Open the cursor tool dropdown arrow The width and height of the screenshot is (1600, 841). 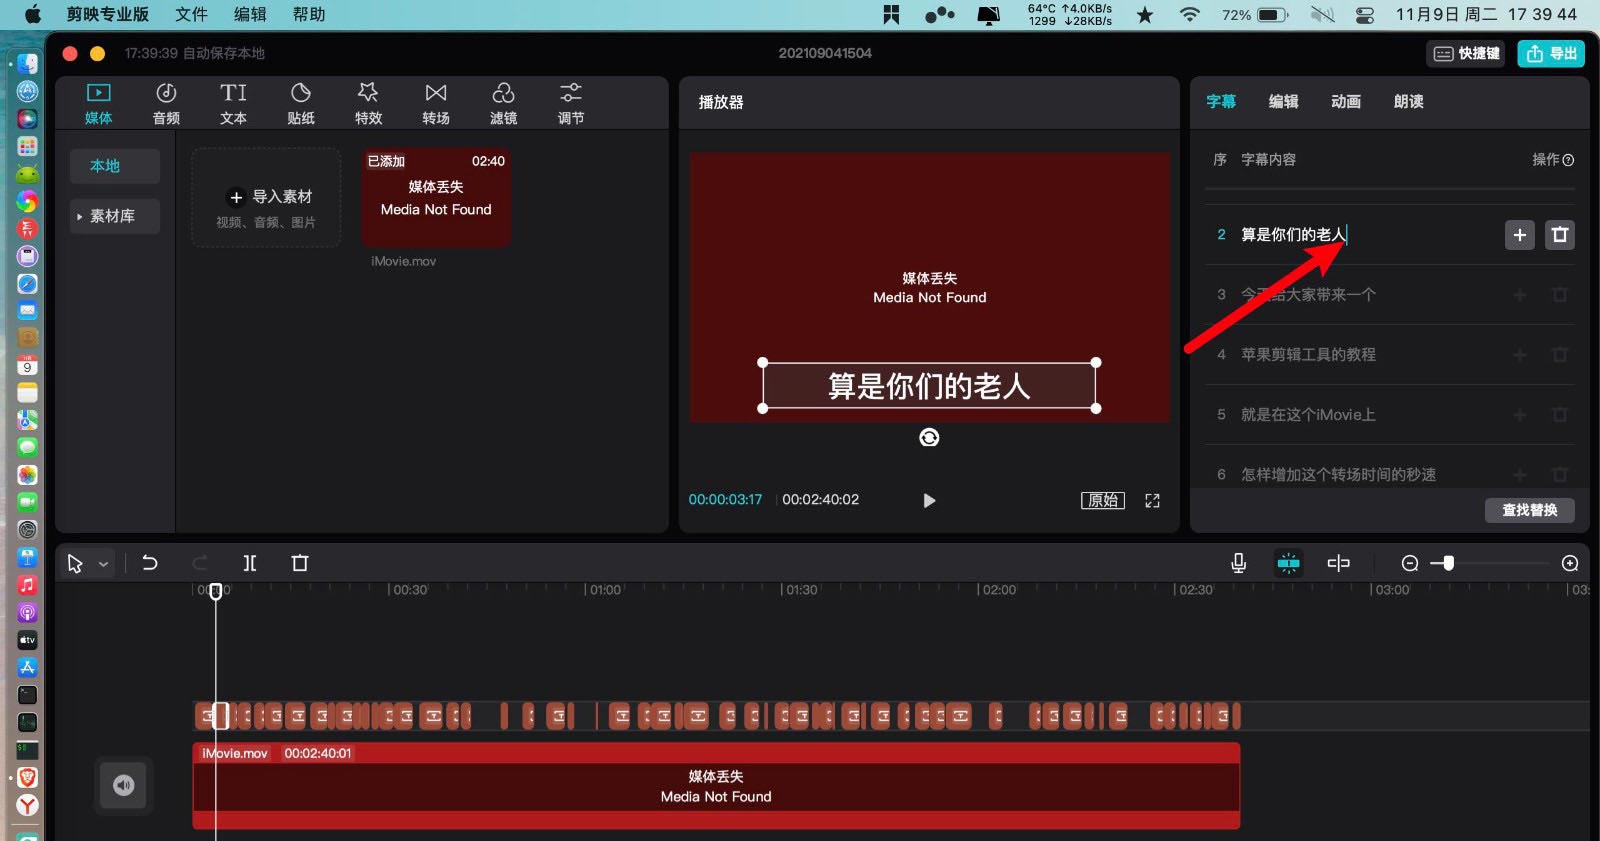click(x=103, y=564)
